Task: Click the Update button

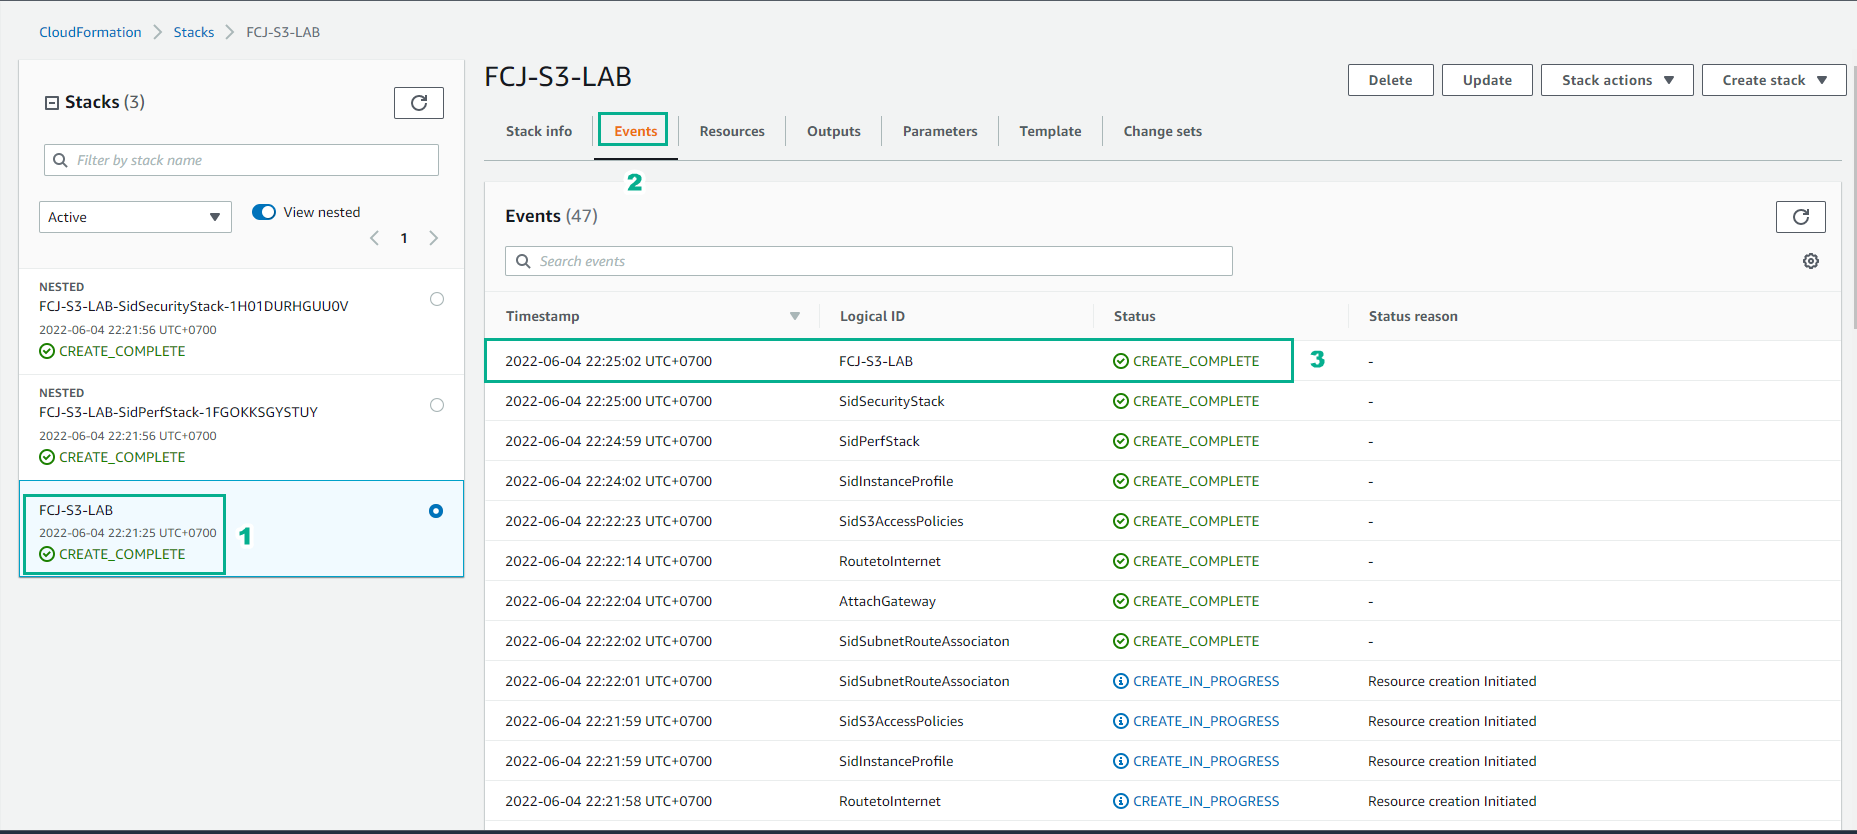Action: click(1487, 80)
